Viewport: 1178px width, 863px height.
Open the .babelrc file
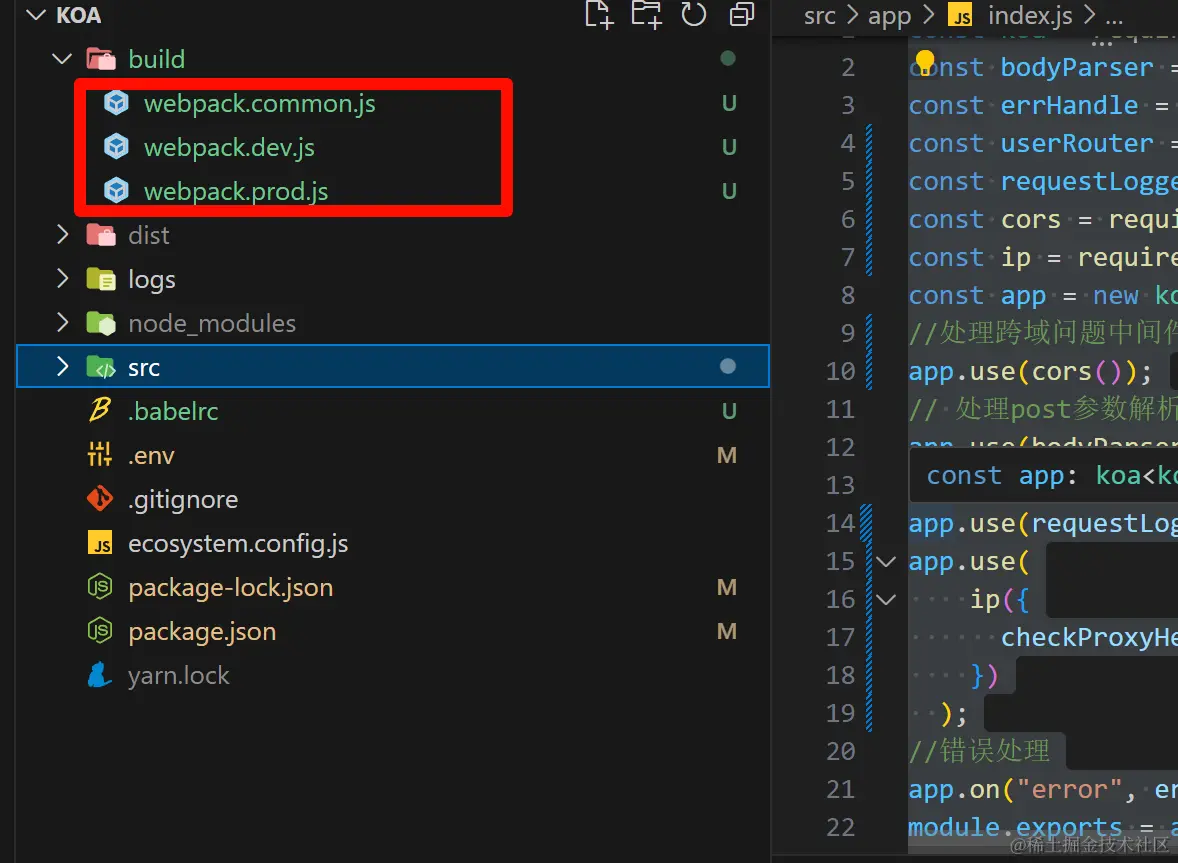click(x=173, y=411)
